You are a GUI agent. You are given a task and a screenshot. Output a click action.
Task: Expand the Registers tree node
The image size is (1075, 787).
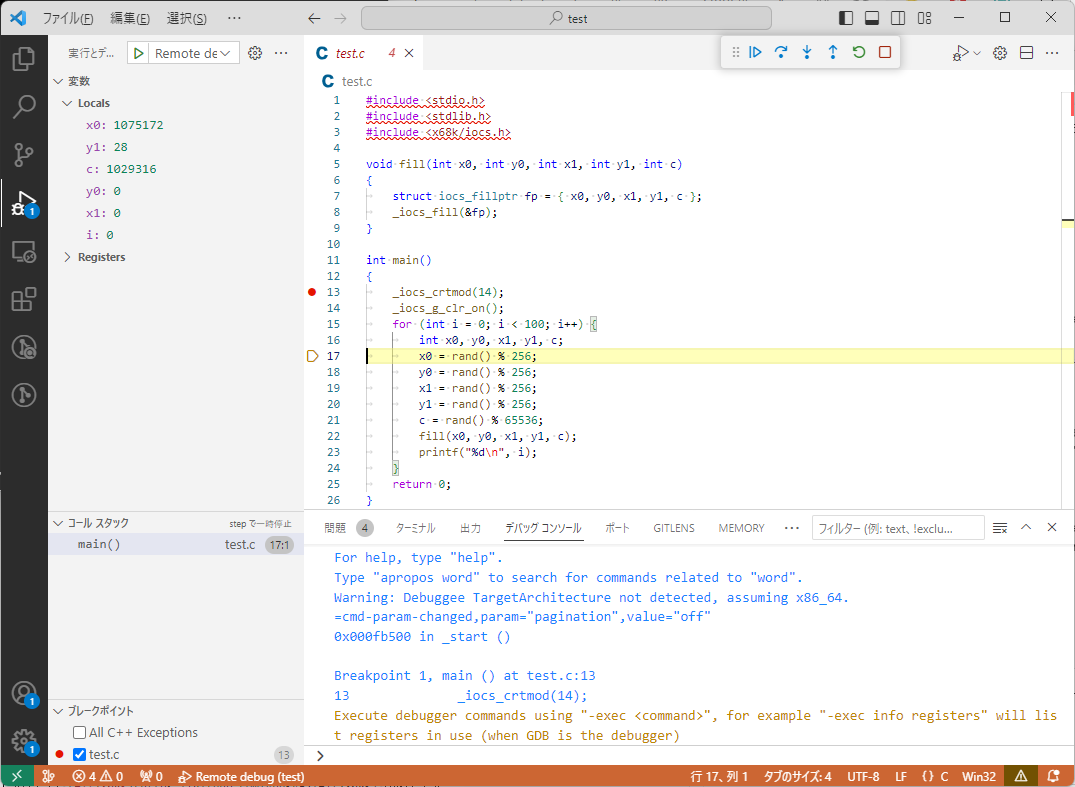point(67,257)
